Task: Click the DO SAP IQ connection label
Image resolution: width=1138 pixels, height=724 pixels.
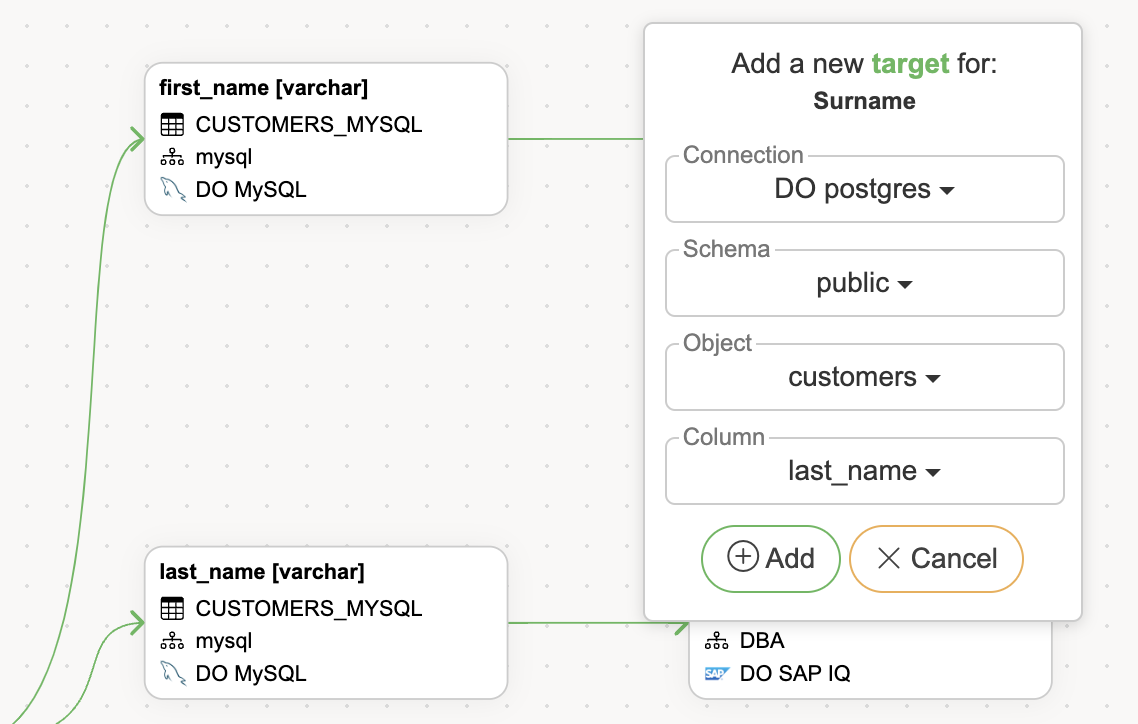Action: (795, 674)
